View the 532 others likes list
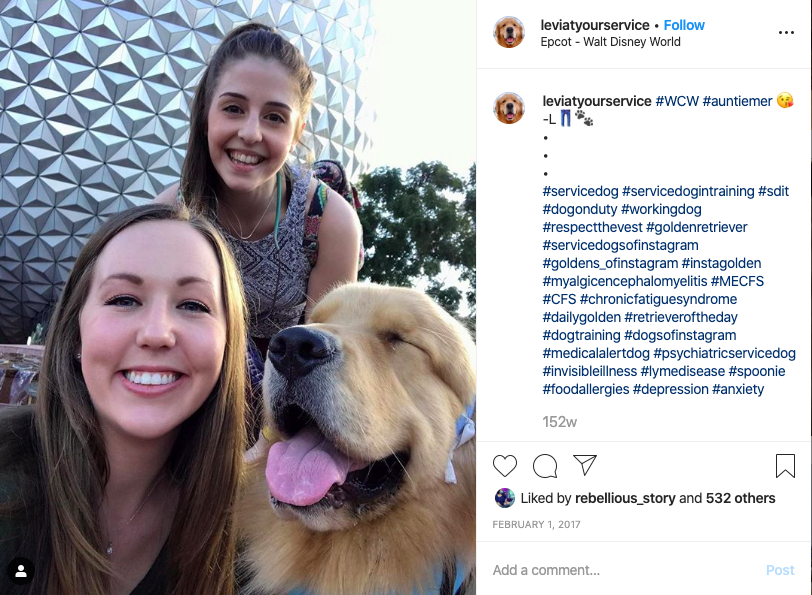The height and width of the screenshot is (595, 812). 741,498
